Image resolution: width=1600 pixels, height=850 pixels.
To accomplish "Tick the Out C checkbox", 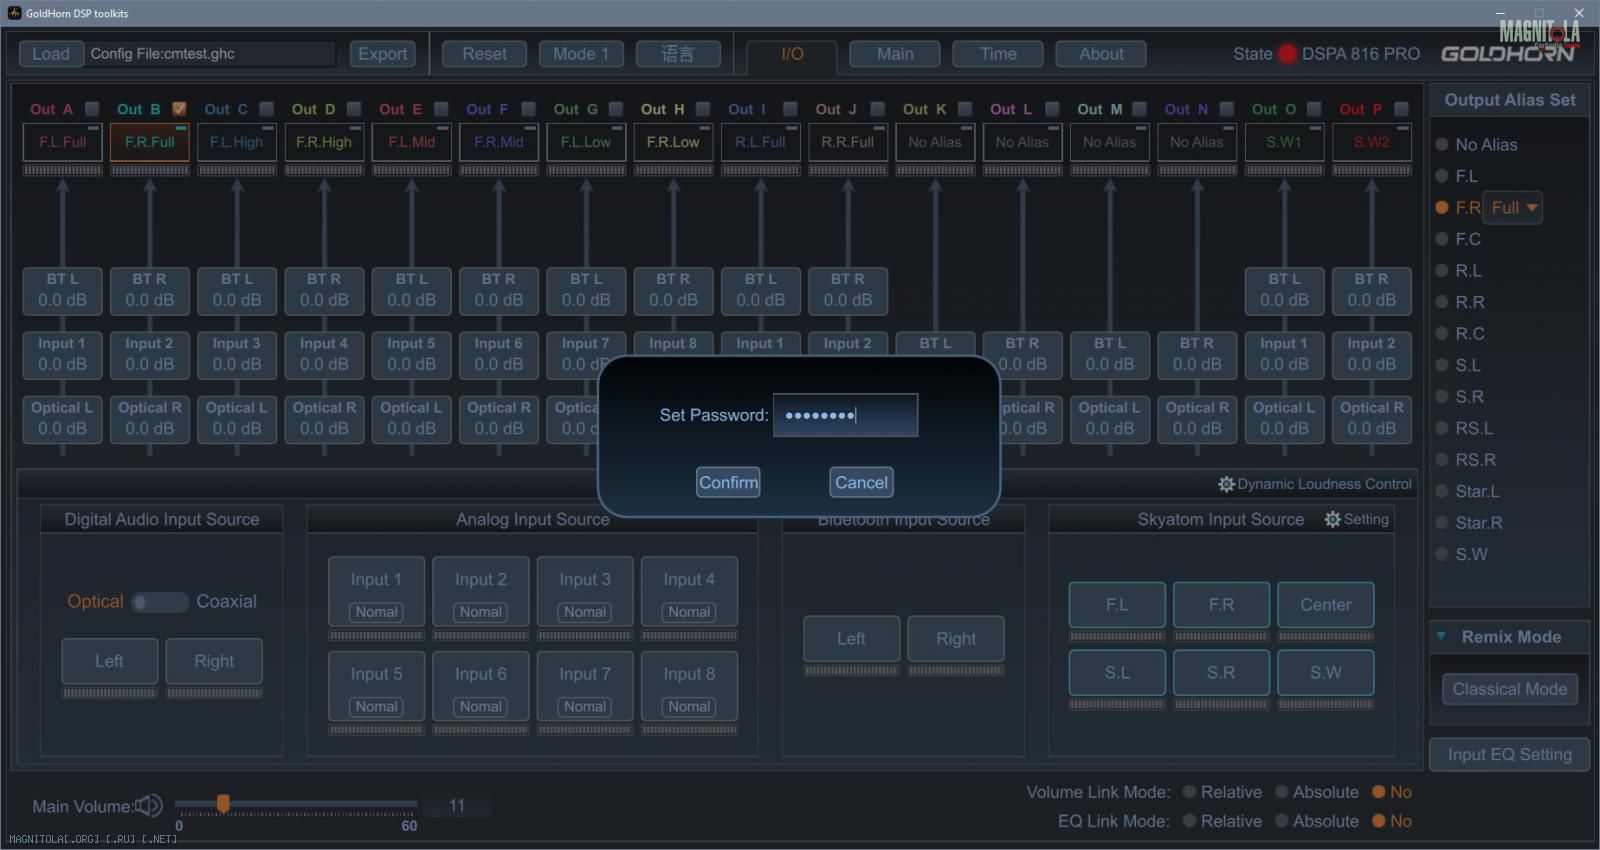I will point(267,109).
